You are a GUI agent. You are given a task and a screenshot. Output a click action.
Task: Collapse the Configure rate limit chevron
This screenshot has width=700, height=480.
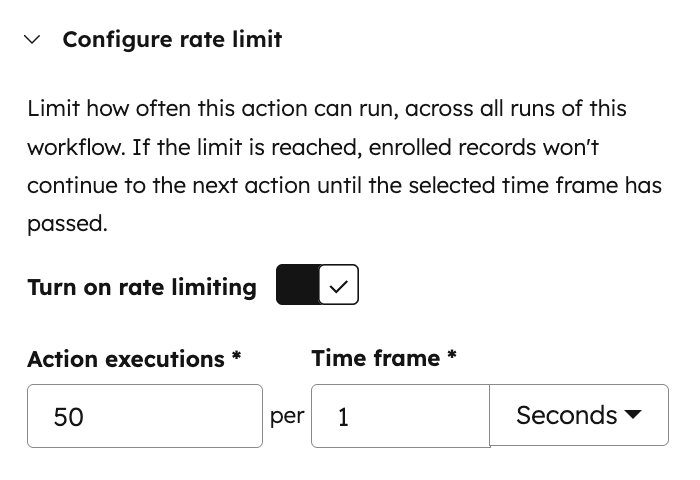click(33, 40)
